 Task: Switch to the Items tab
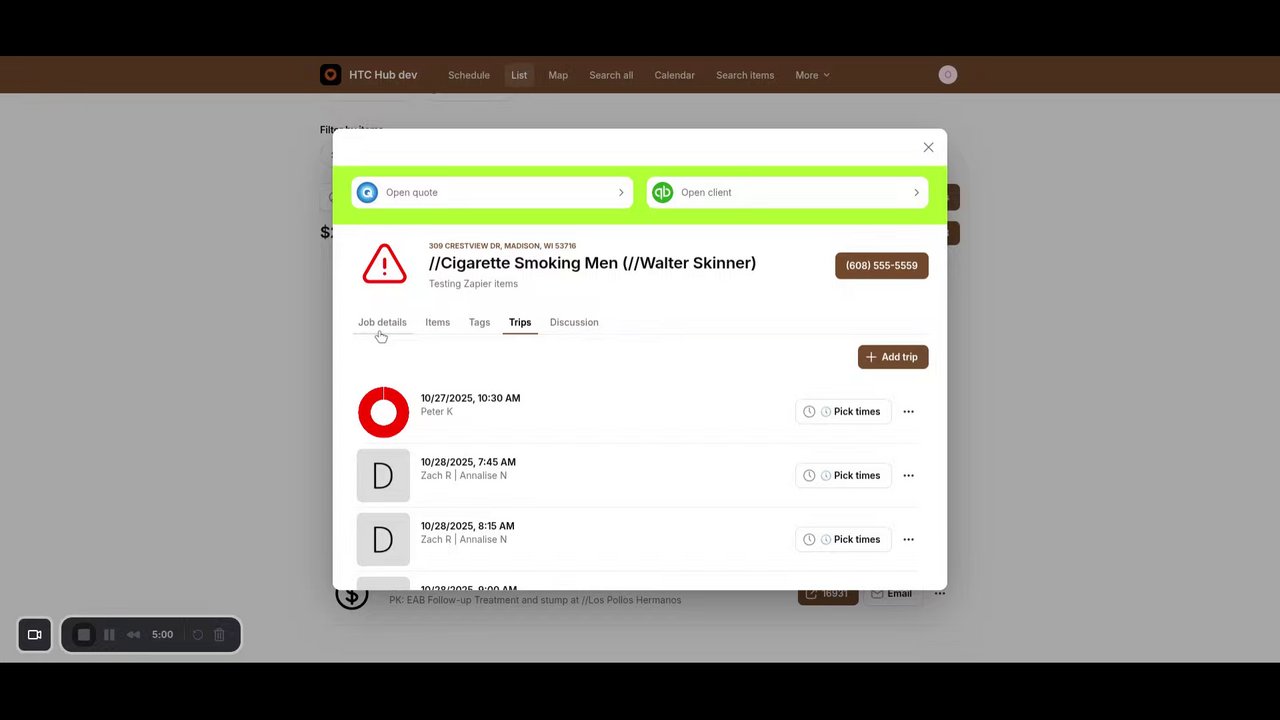click(x=437, y=322)
